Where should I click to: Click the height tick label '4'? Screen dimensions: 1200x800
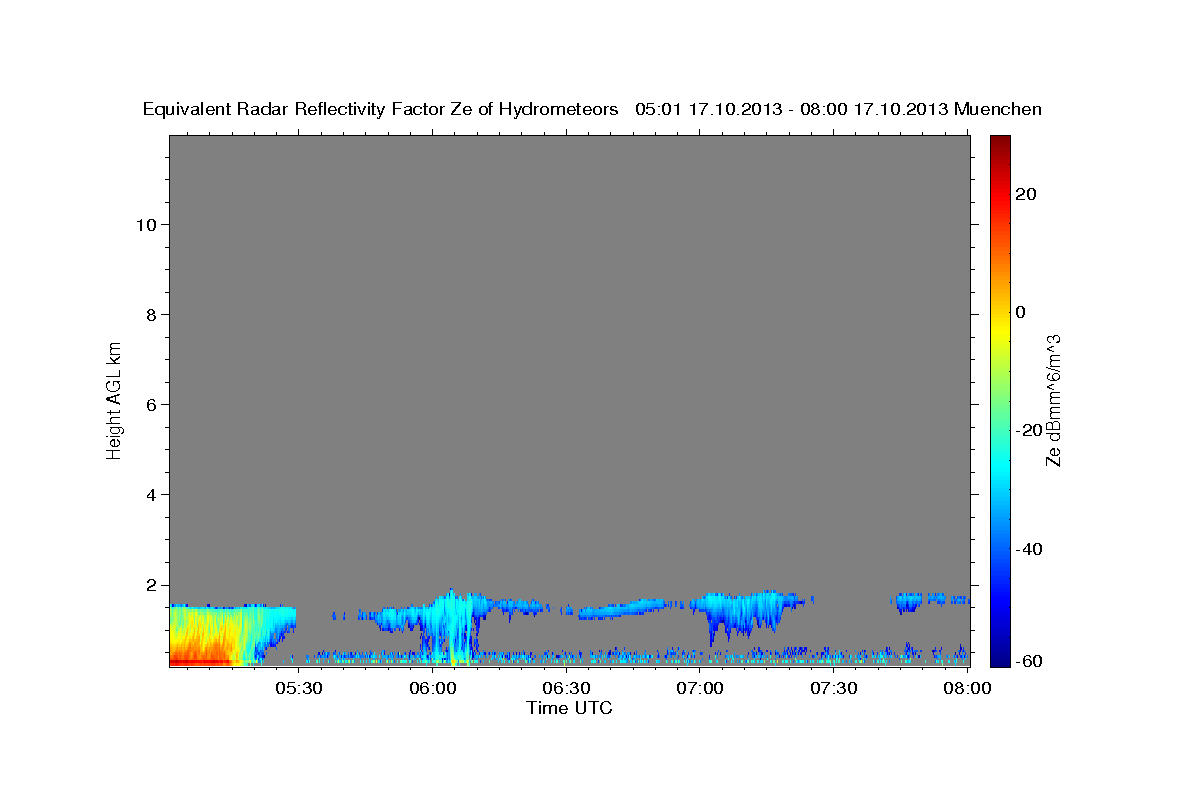151,495
